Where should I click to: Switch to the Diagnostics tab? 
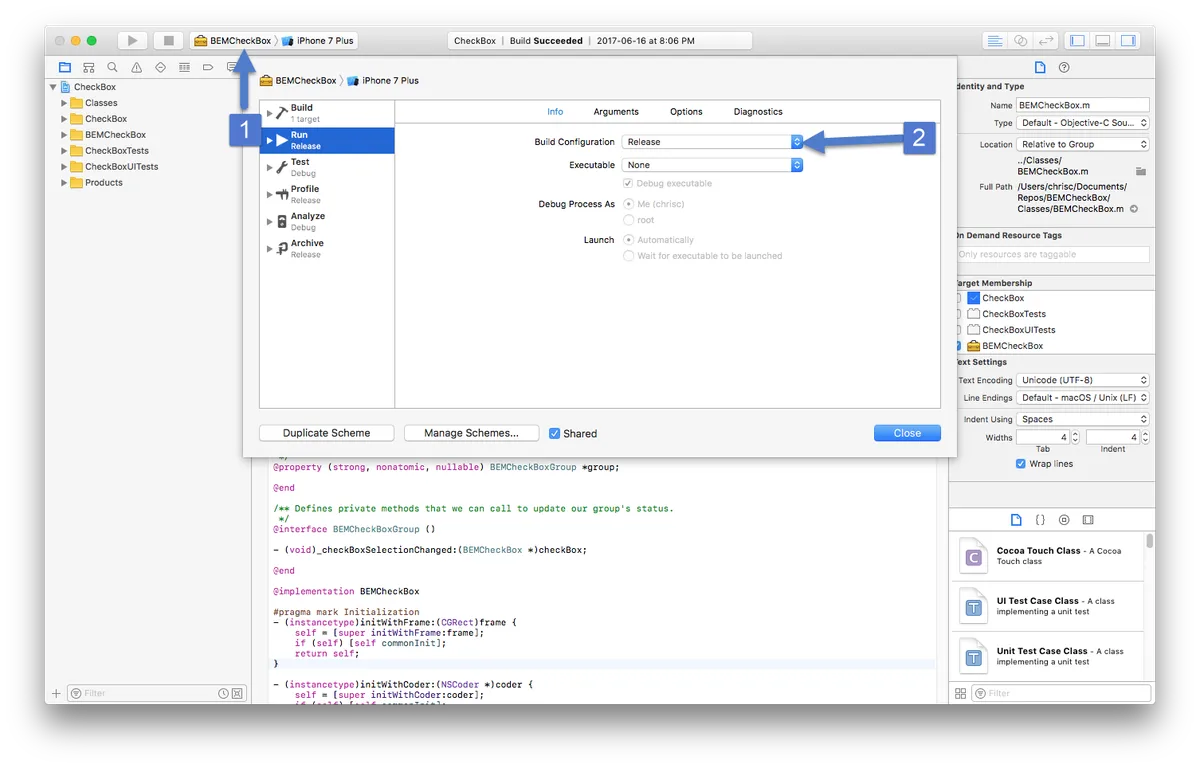758,112
